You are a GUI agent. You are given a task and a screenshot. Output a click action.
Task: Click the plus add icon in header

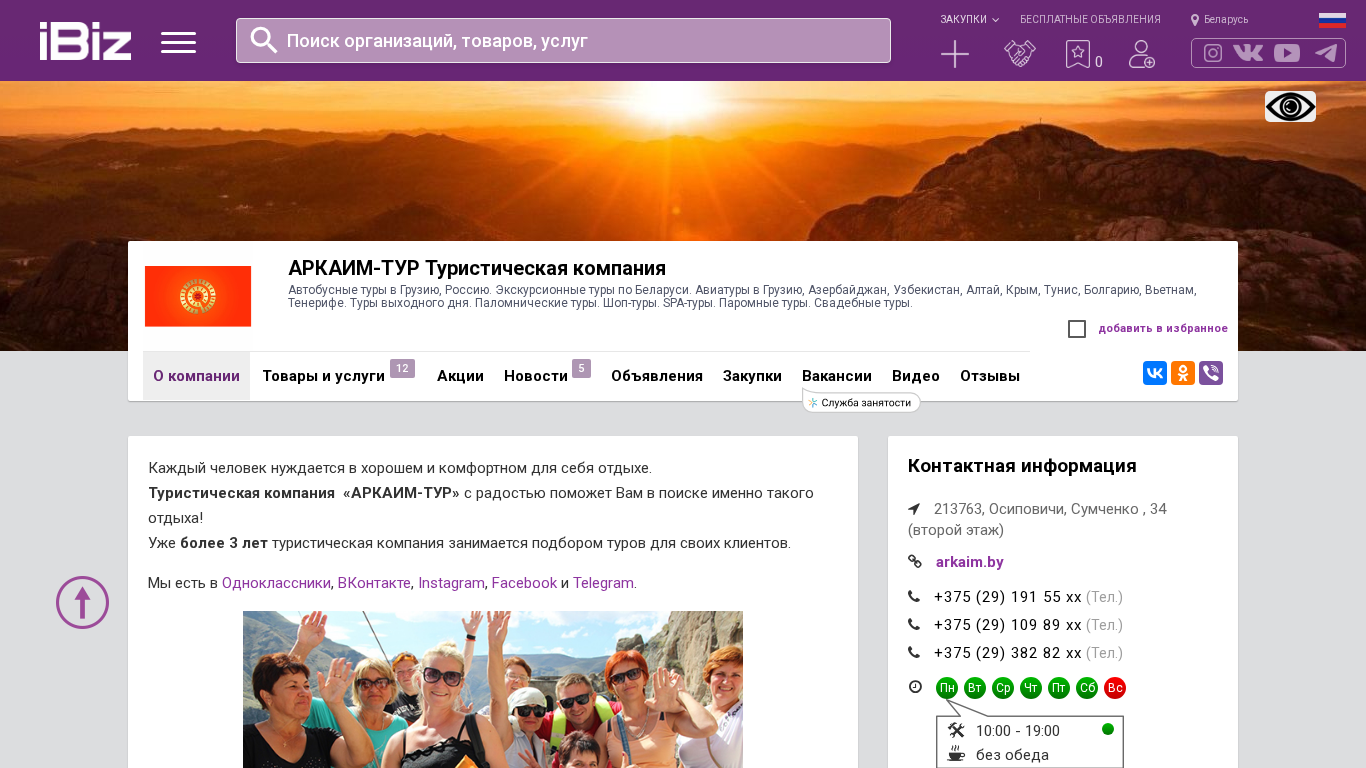955,54
